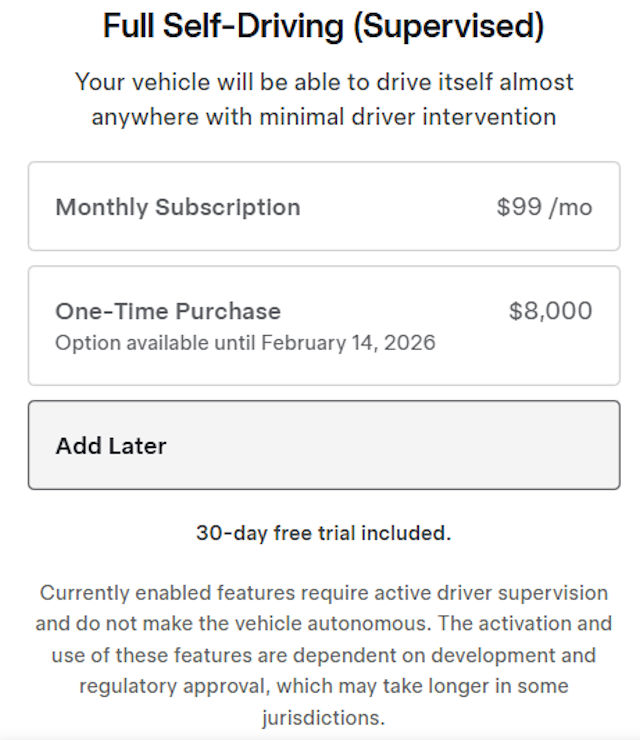The image size is (640, 740).
Task: Click the $8,000 price
Action: pos(550,311)
